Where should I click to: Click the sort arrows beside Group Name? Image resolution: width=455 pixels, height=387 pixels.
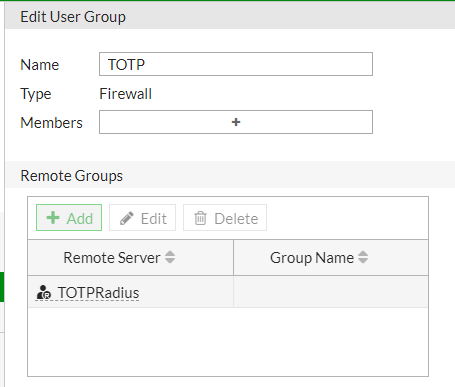coord(363,257)
